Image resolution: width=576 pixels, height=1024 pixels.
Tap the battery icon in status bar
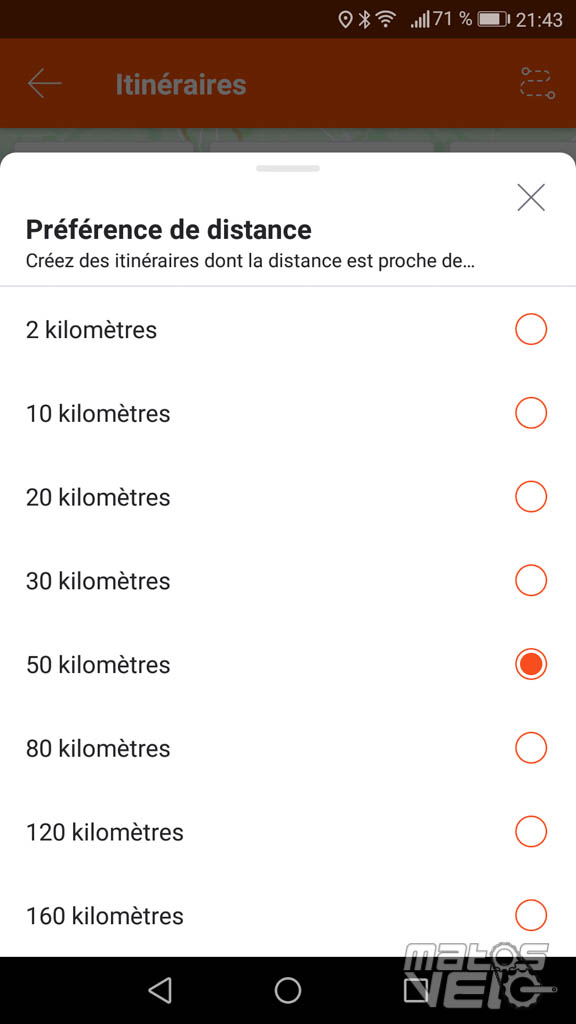pos(493,20)
